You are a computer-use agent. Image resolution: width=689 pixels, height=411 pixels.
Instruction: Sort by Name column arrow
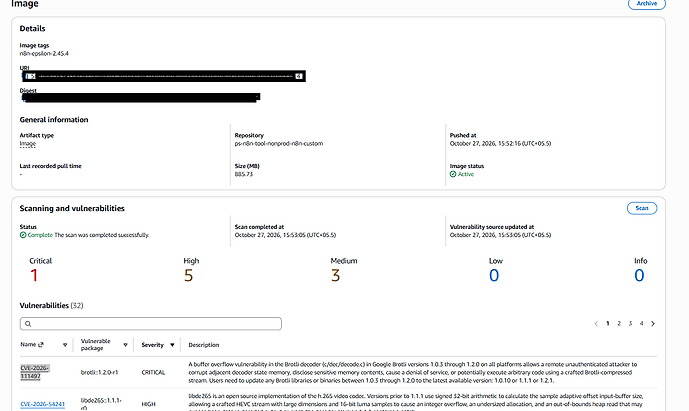pyautogui.click(x=65, y=345)
